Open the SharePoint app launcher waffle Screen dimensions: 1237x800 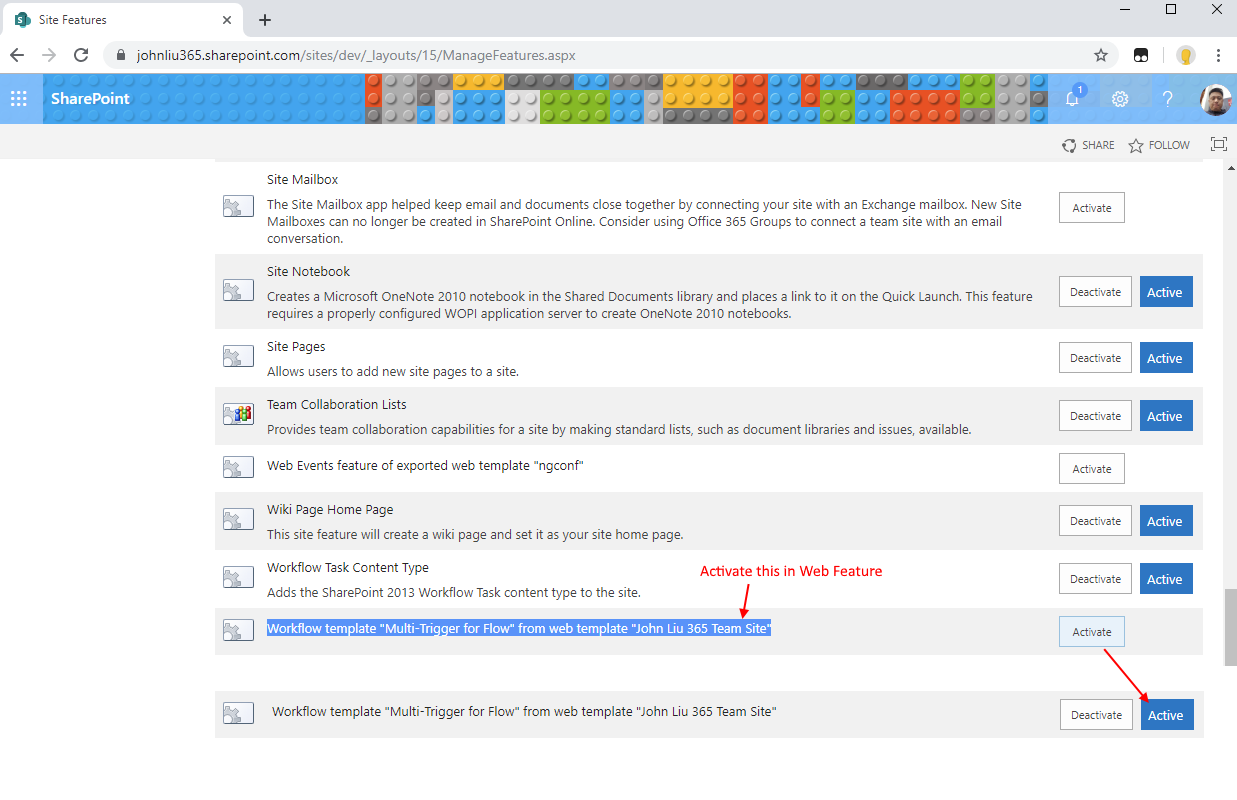[x=19, y=98]
